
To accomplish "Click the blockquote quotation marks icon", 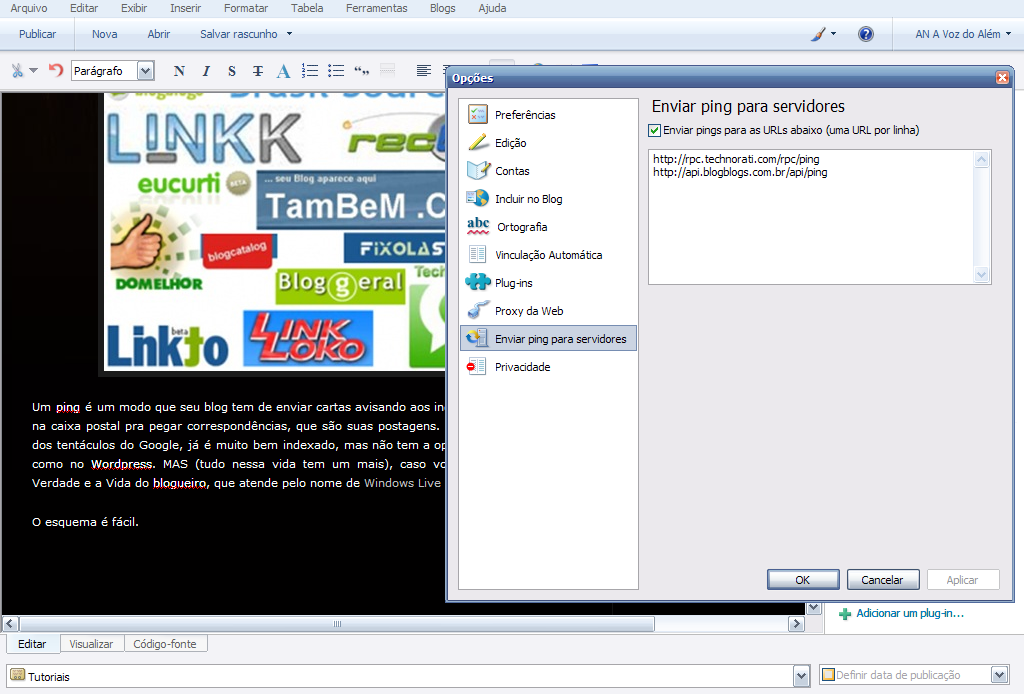I will (x=361, y=71).
